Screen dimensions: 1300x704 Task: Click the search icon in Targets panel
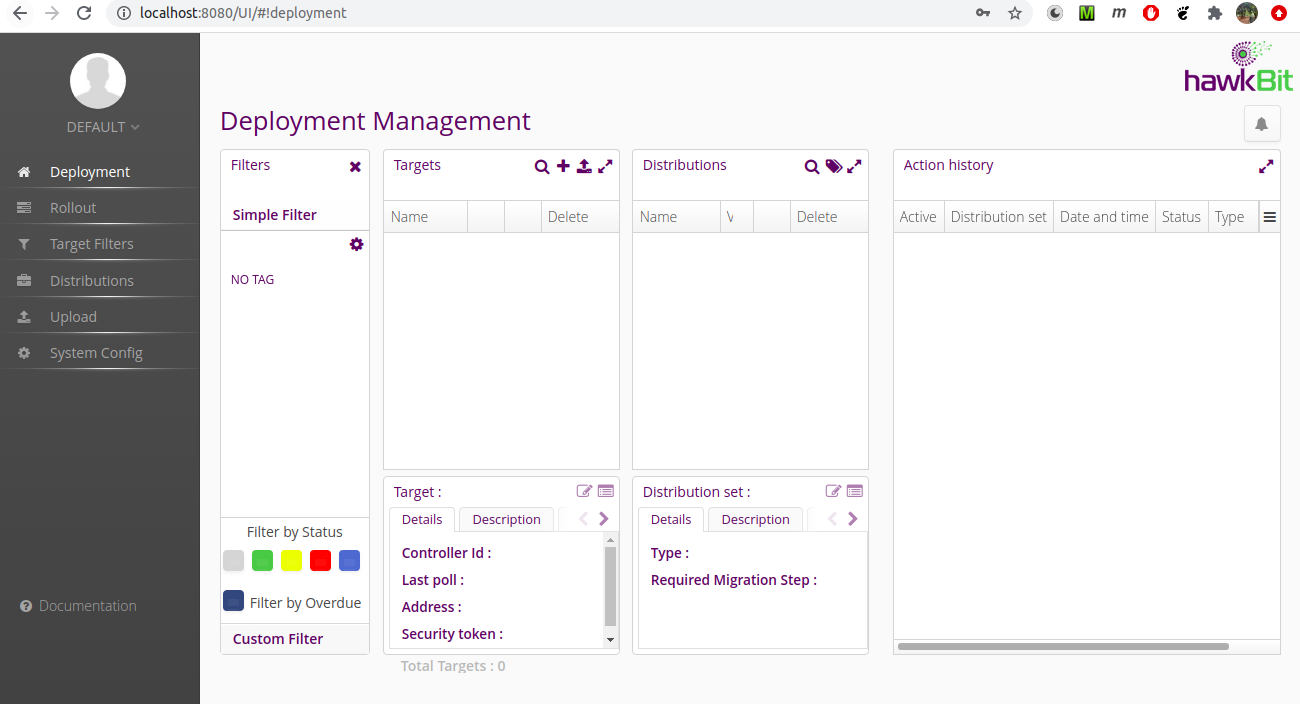tap(541, 167)
